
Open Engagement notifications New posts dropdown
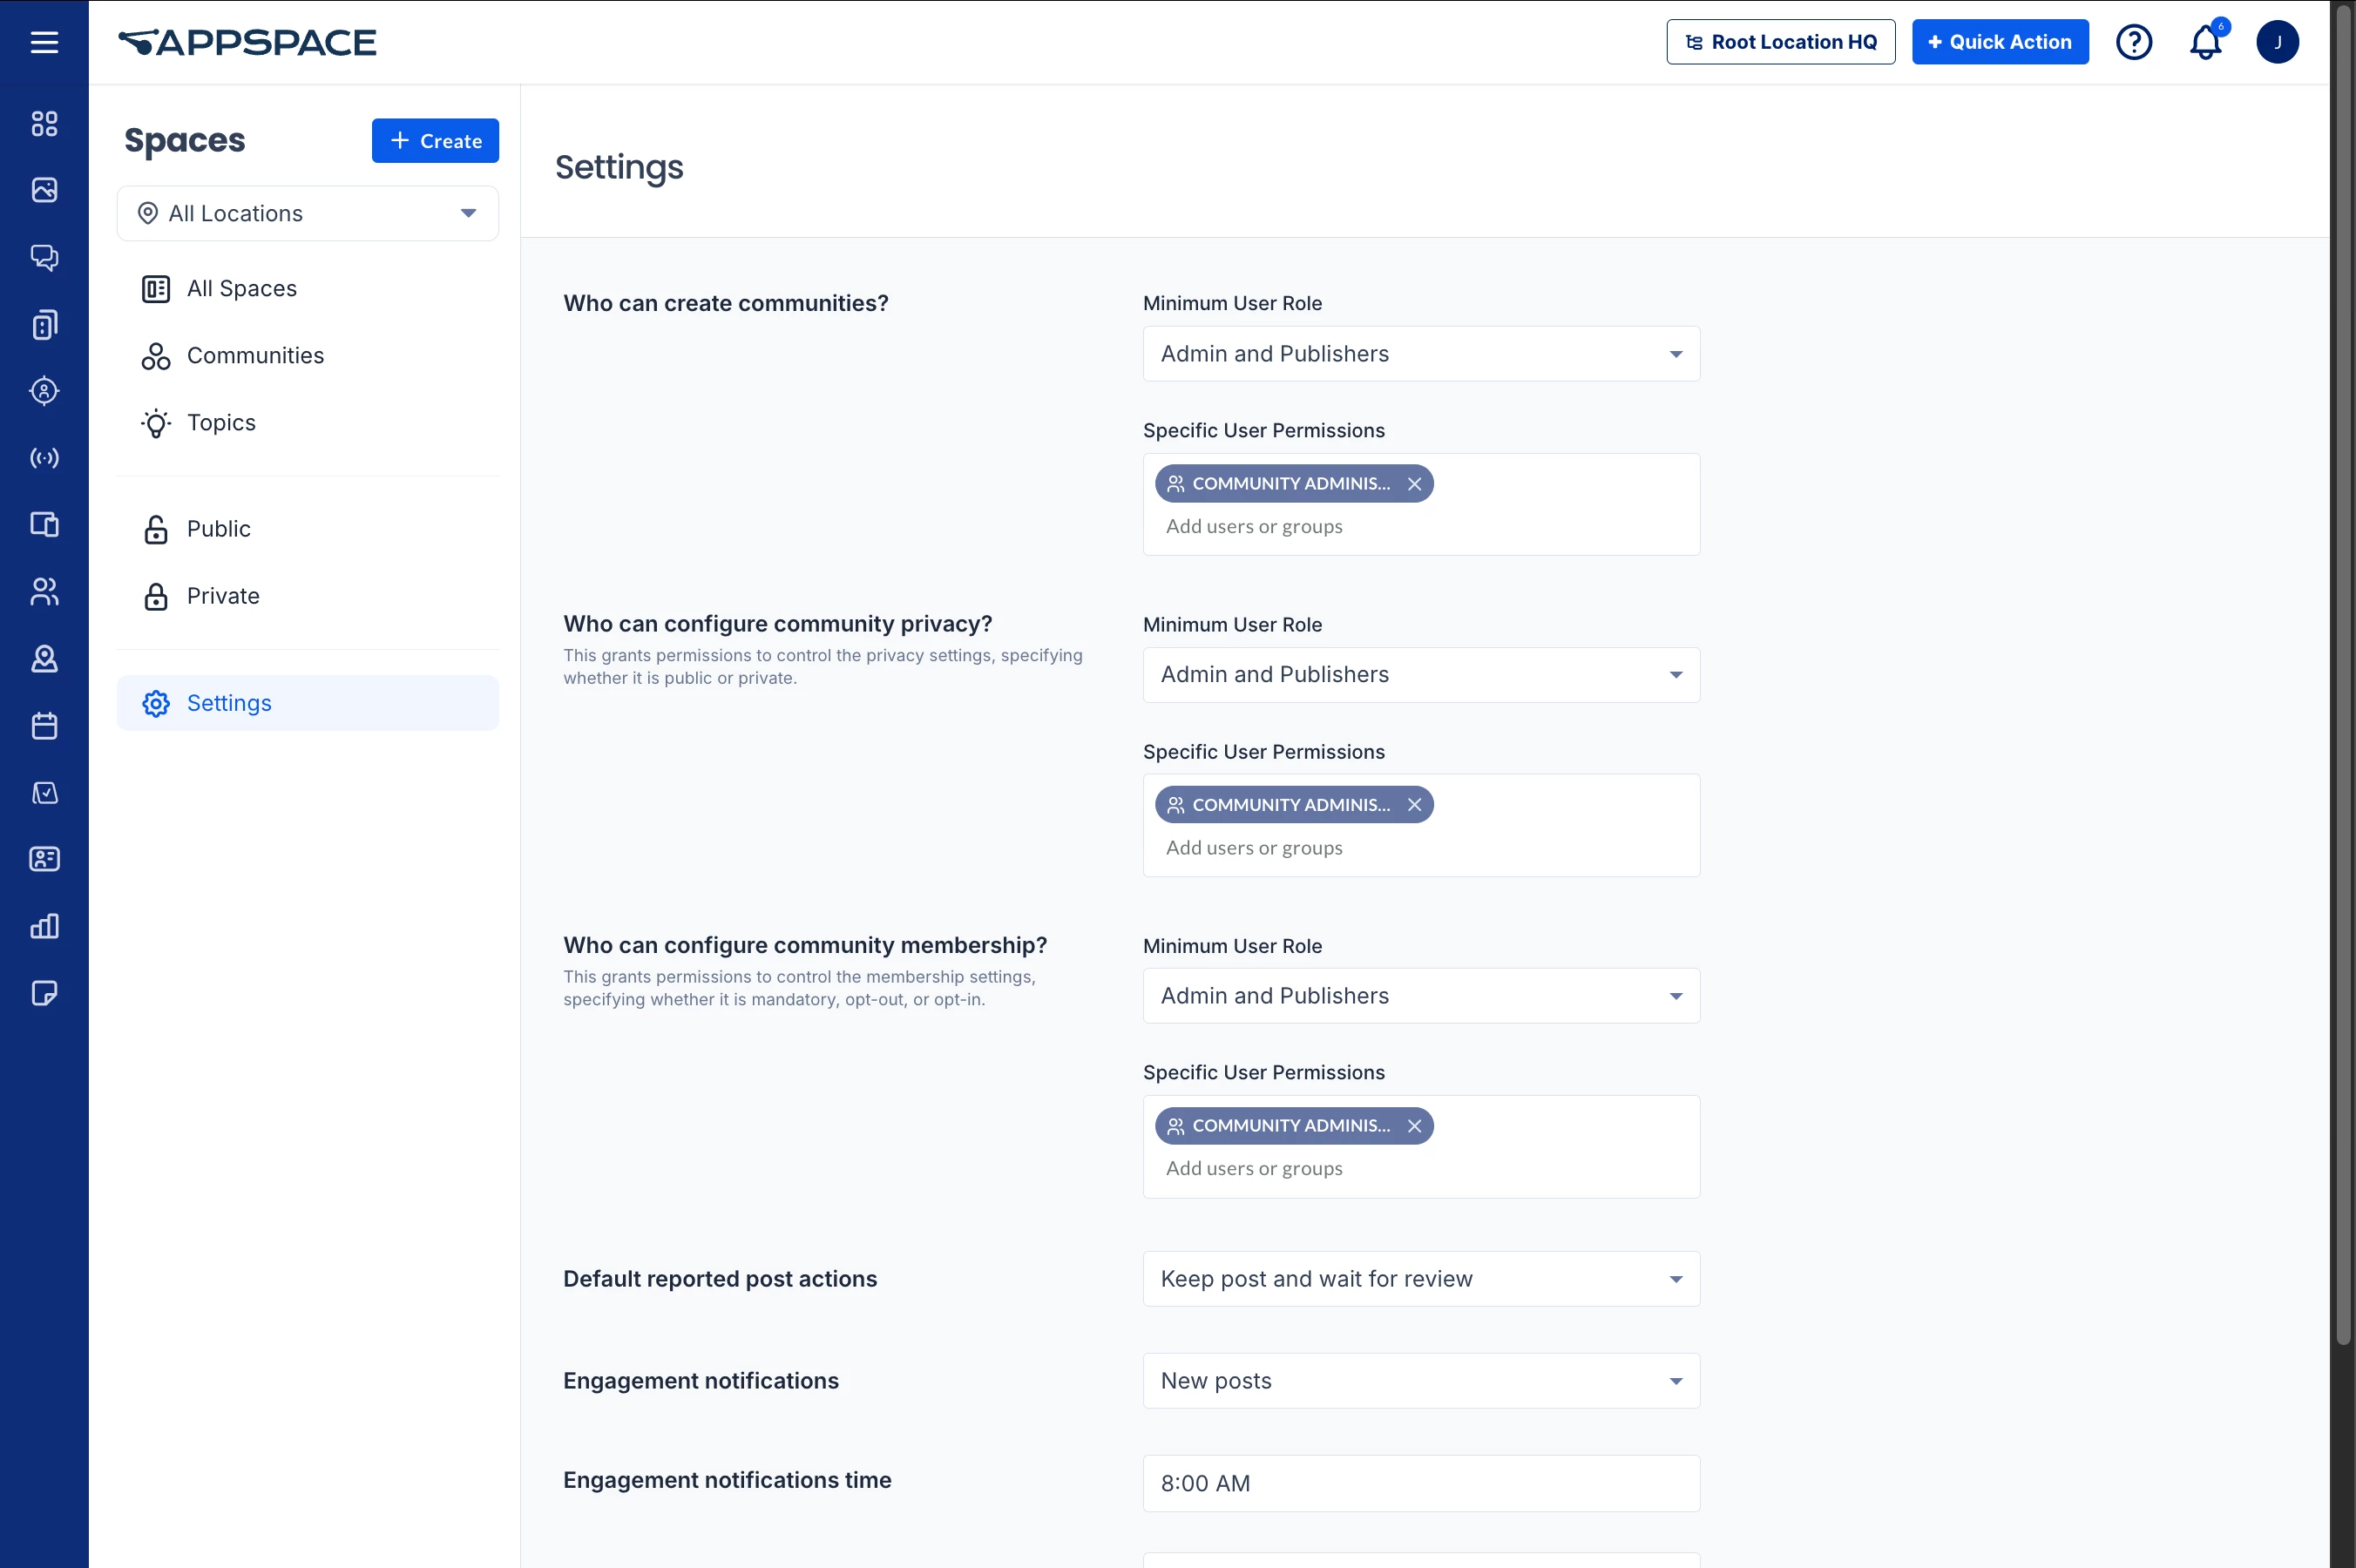(x=1420, y=1381)
